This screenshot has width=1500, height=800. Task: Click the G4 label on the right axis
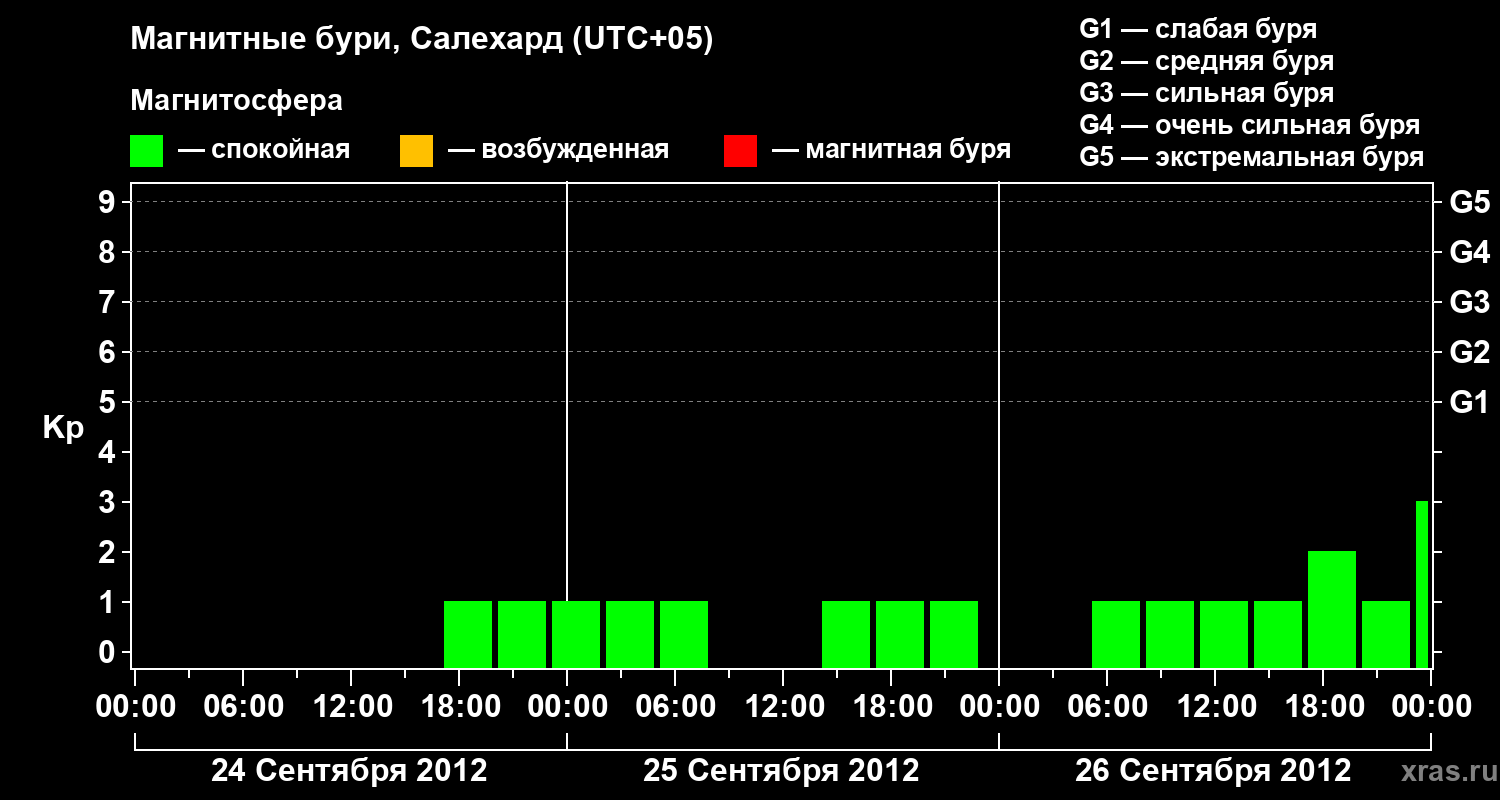pyautogui.click(x=1469, y=252)
